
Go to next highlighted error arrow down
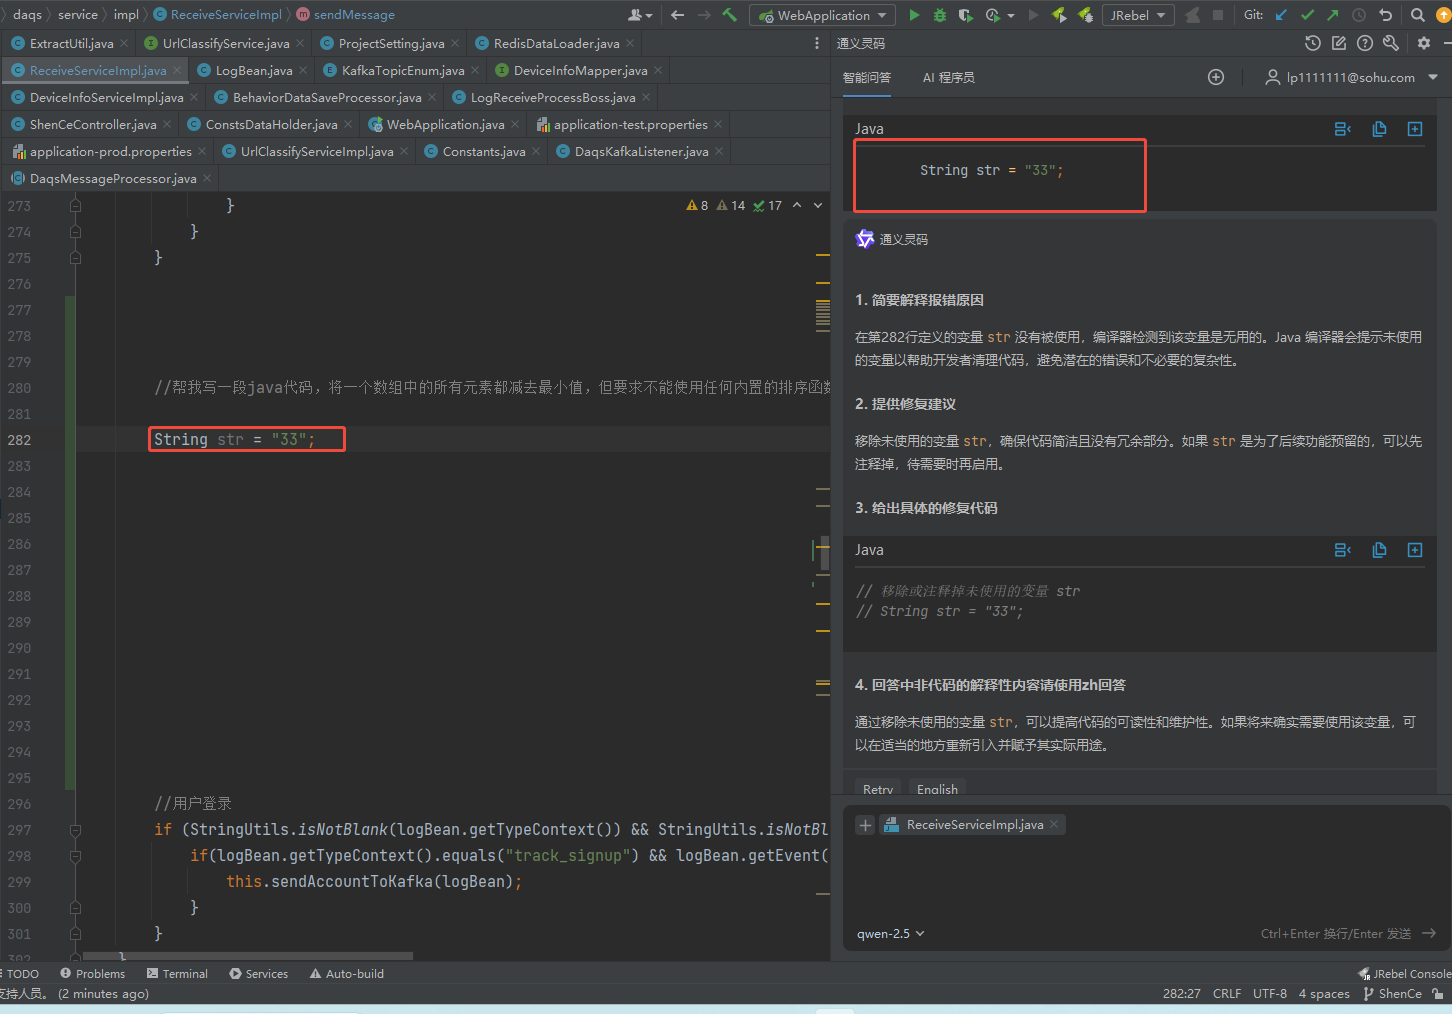(818, 205)
